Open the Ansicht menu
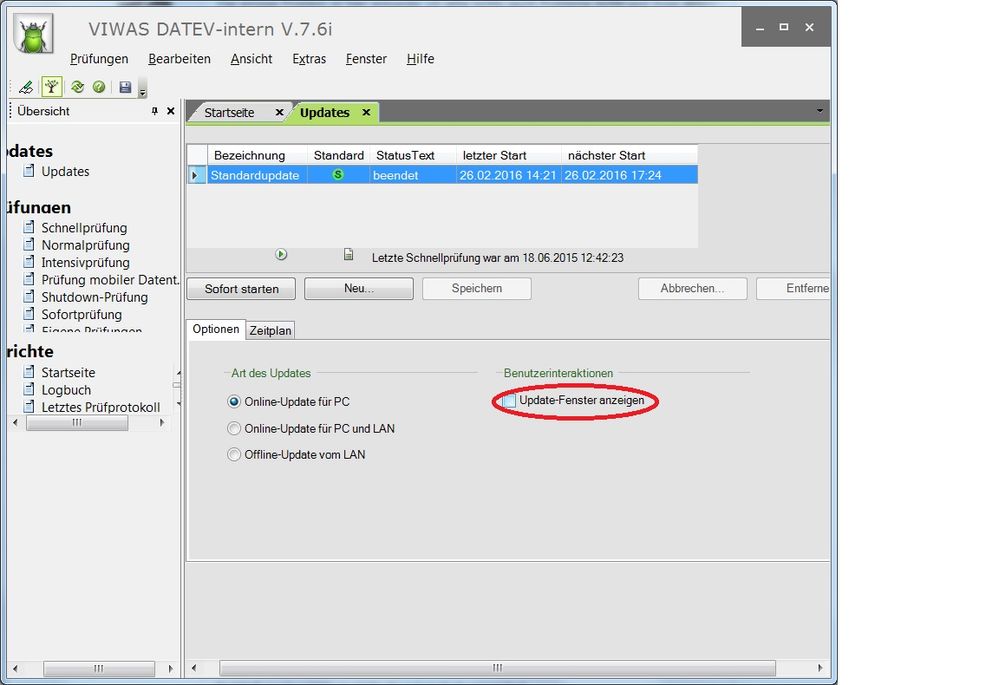The image size is (999, 685). click(x=251, y=59)
